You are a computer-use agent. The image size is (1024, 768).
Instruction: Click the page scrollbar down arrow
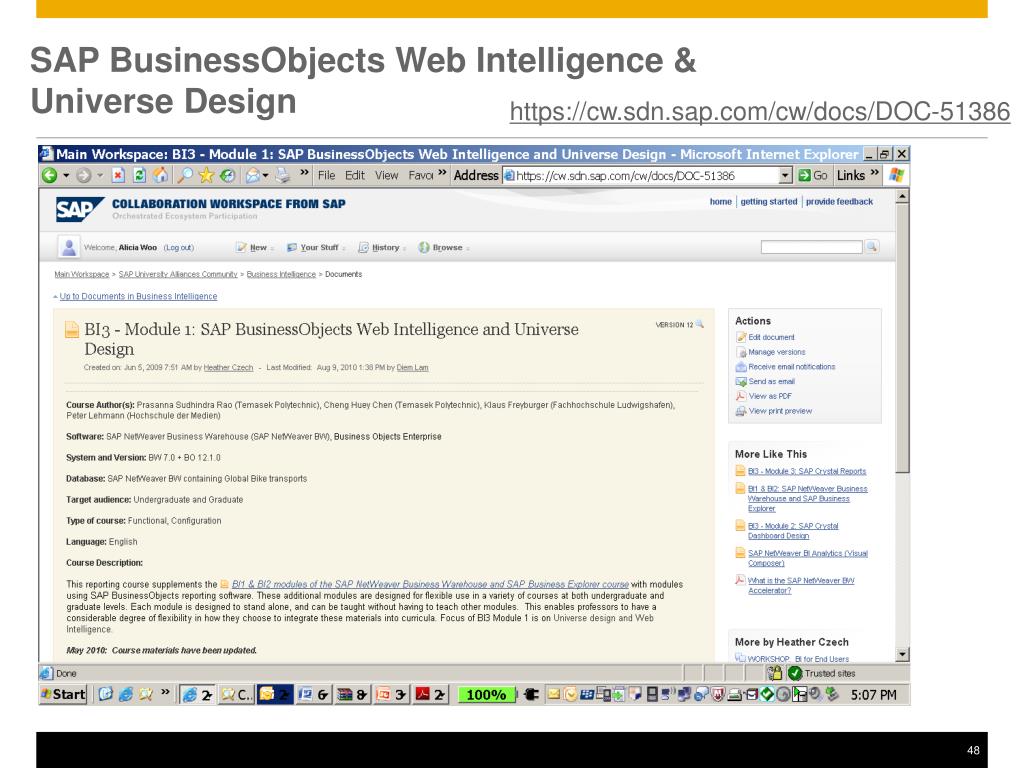tap(903, 654)
